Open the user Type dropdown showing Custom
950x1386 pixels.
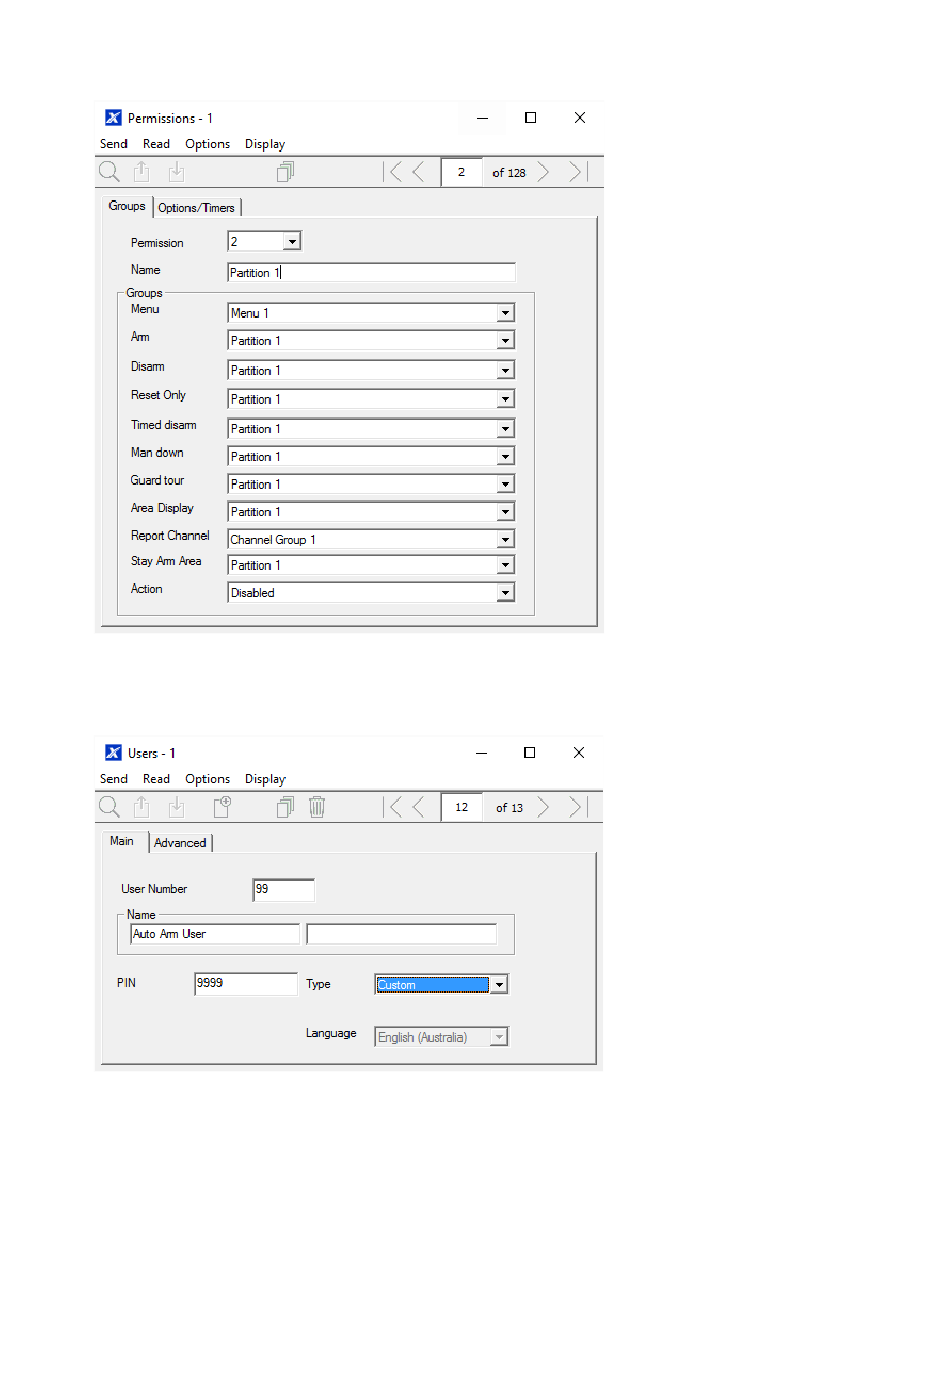(x=499, y=985)
